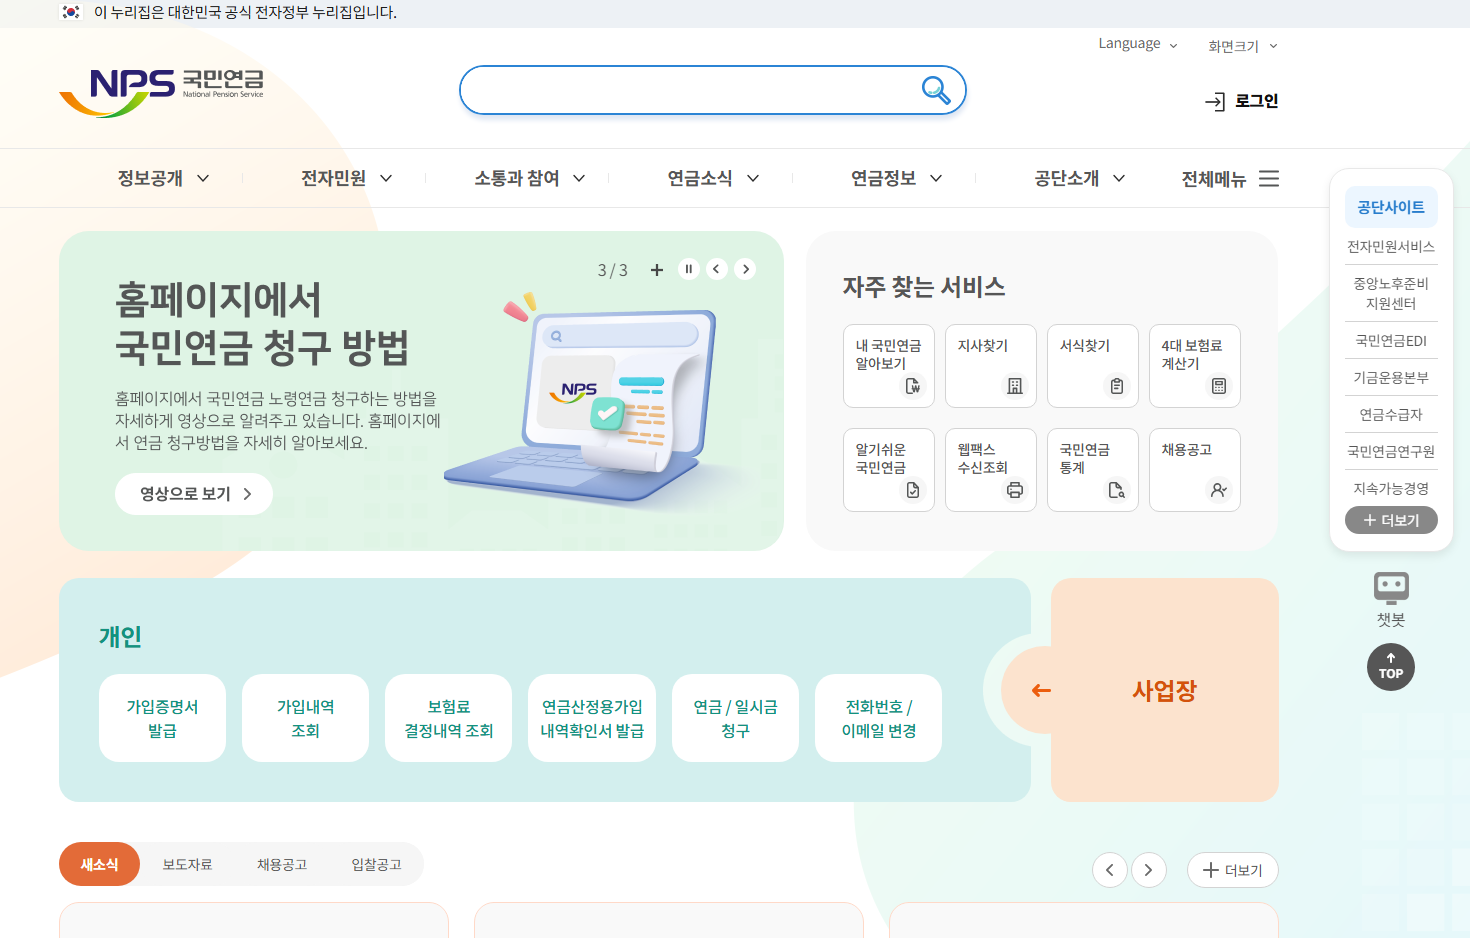Click 연금산정용가입 내역확인서 발급 button
The height and width of the screenshot is (938, 1470).
(x=592, y=718)
